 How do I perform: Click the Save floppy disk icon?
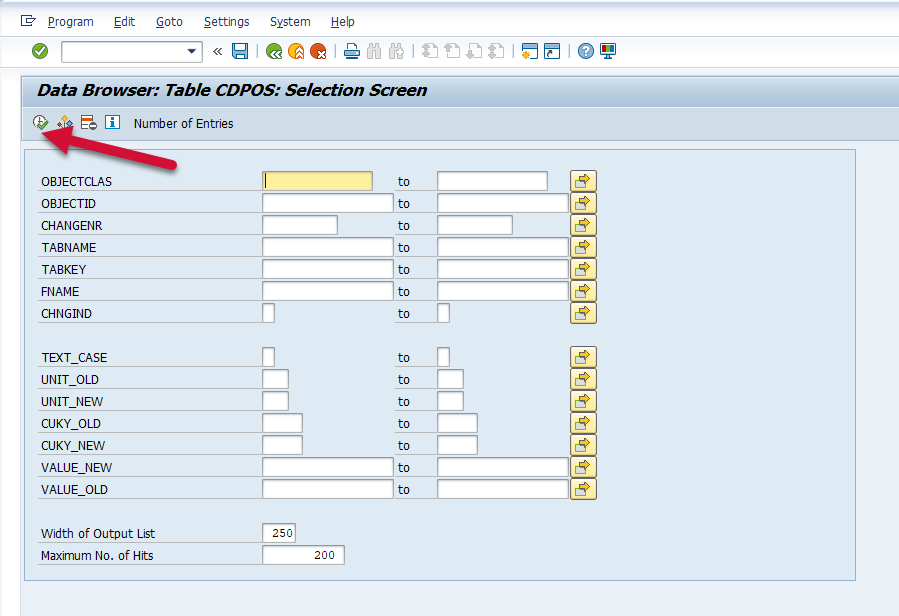[x=240, y=51]
